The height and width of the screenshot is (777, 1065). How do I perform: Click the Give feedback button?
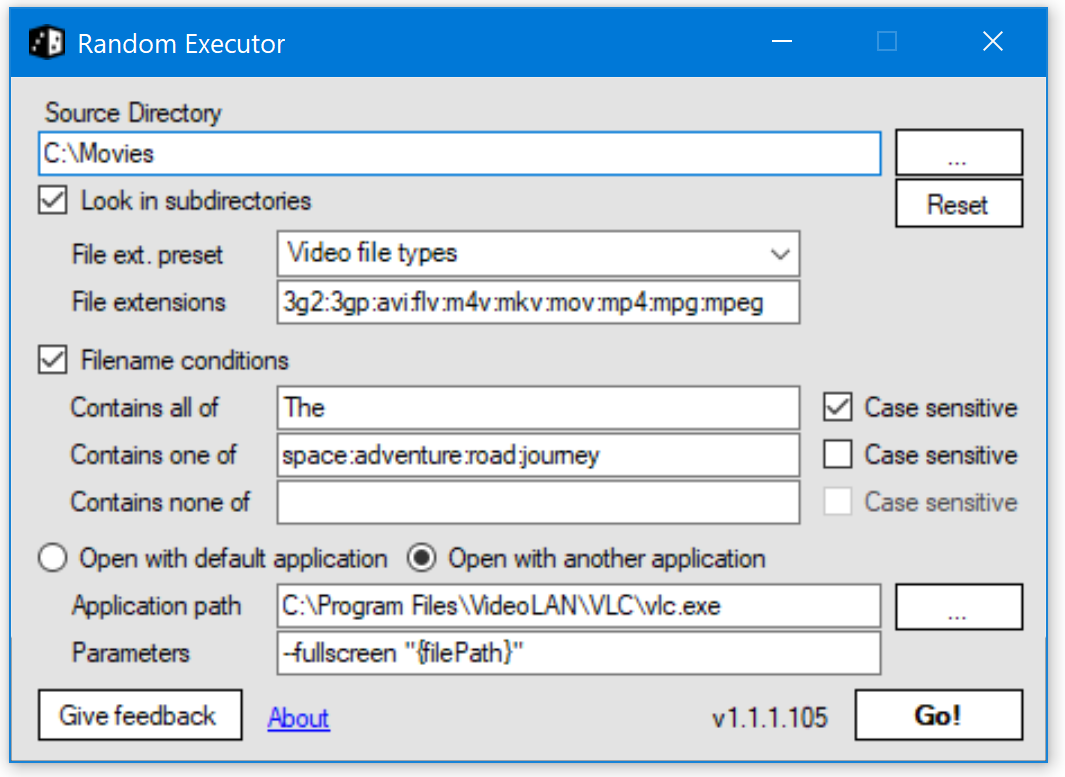[139, 715]
